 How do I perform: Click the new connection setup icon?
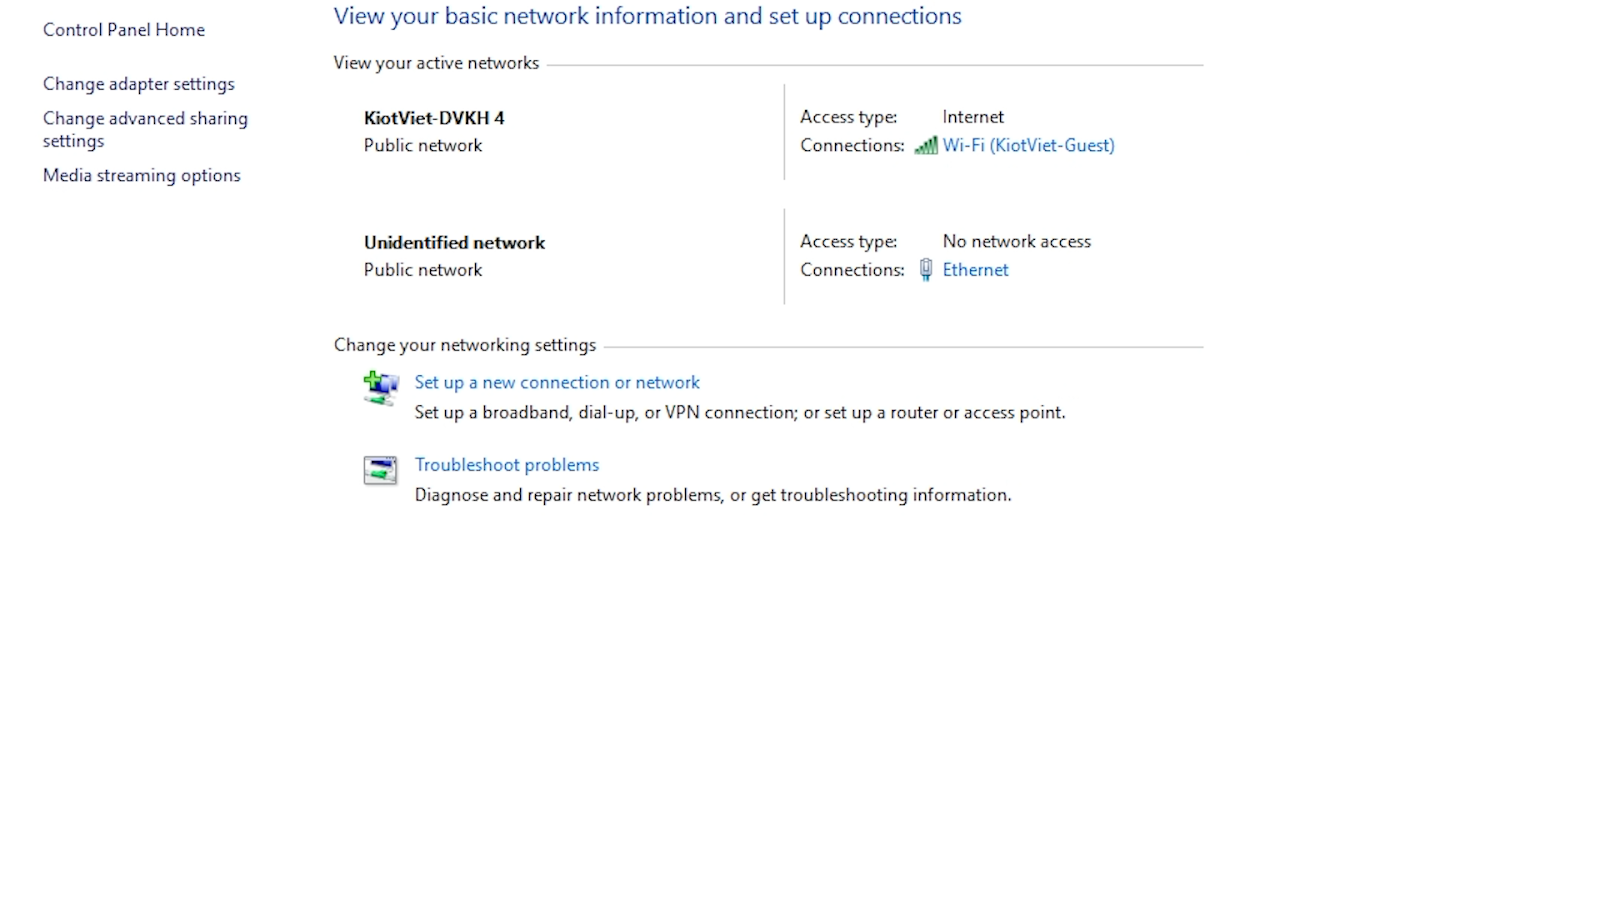[380, 388]
